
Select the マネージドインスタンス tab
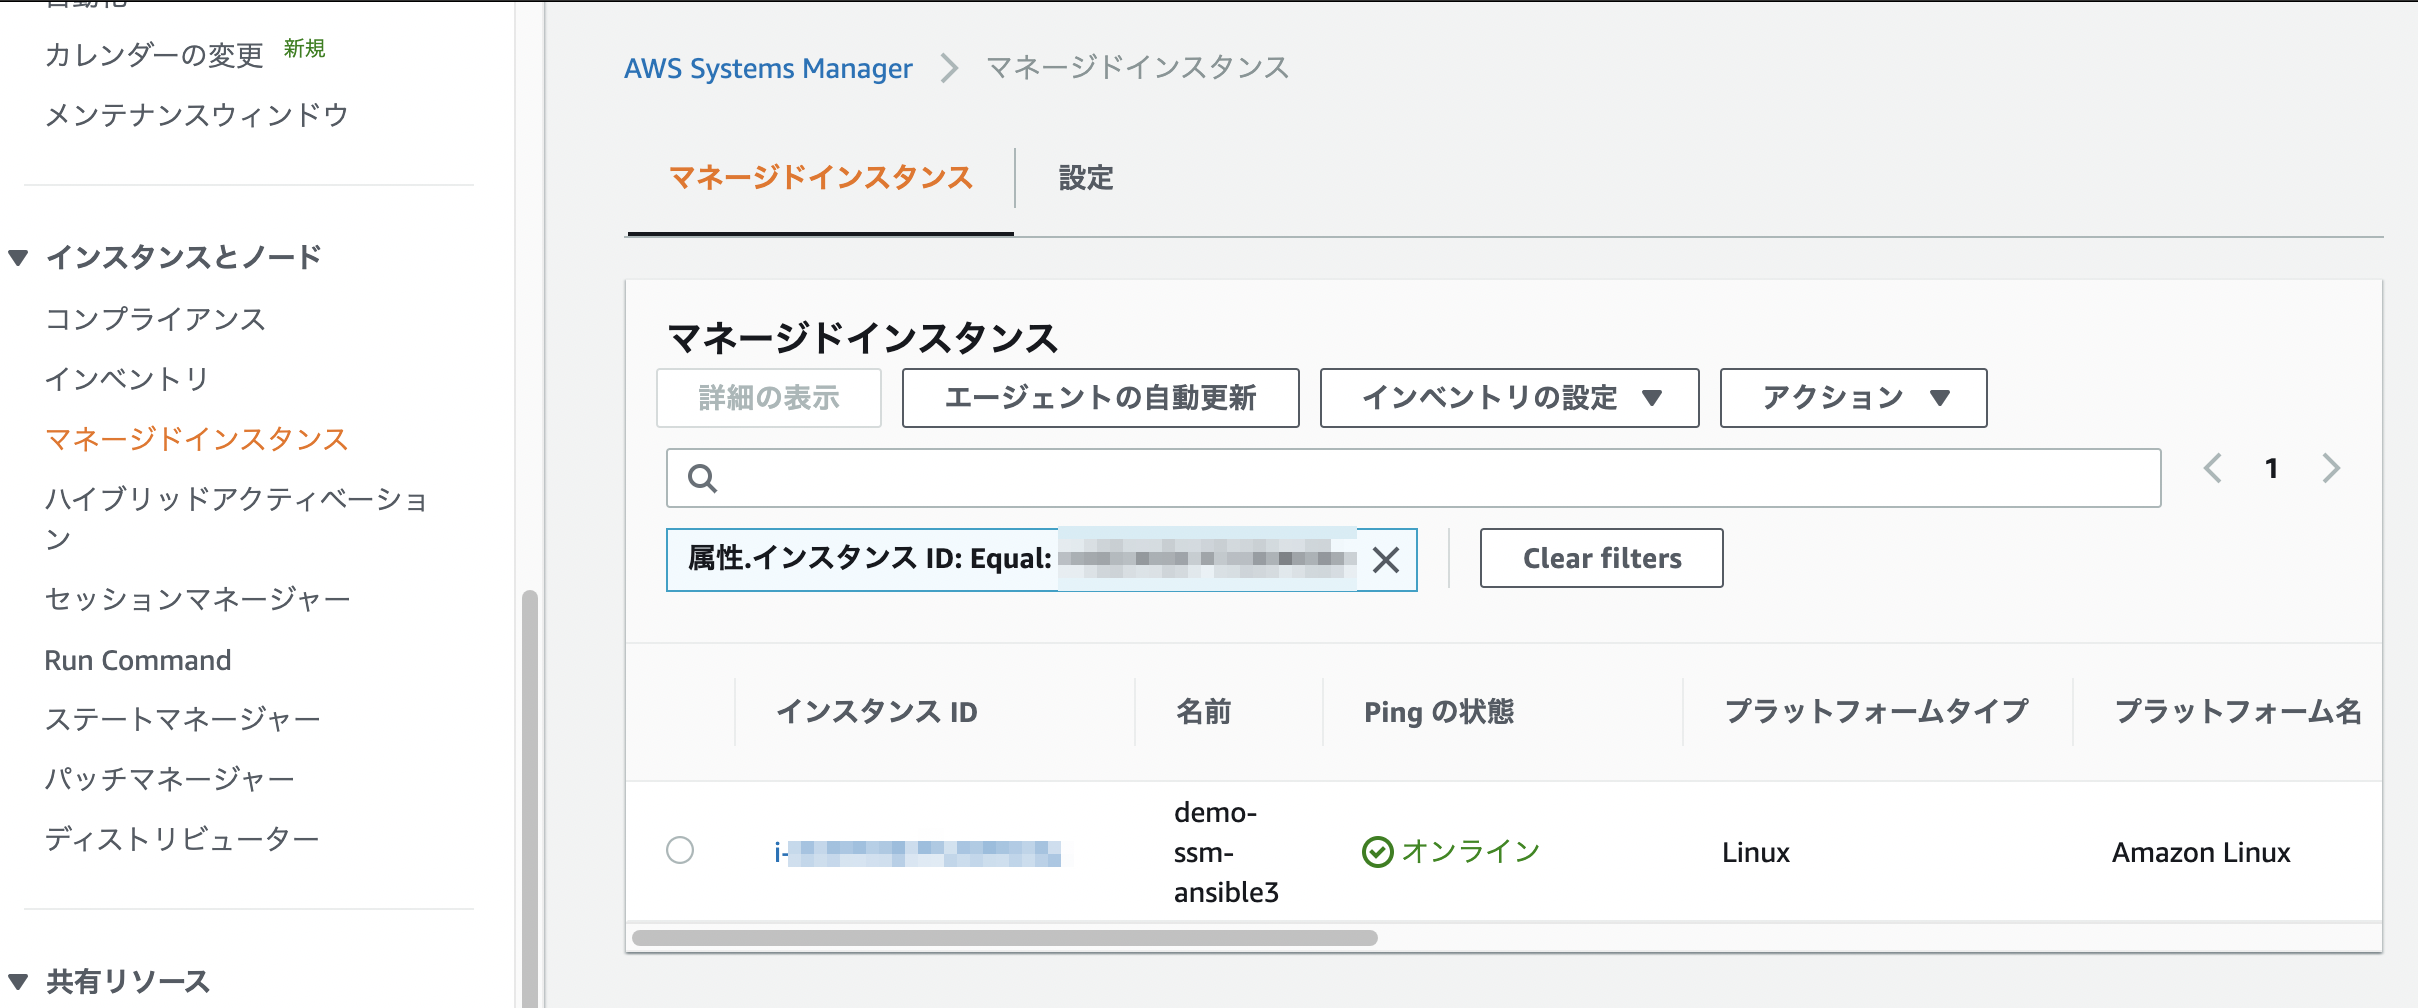coord(820,178)
